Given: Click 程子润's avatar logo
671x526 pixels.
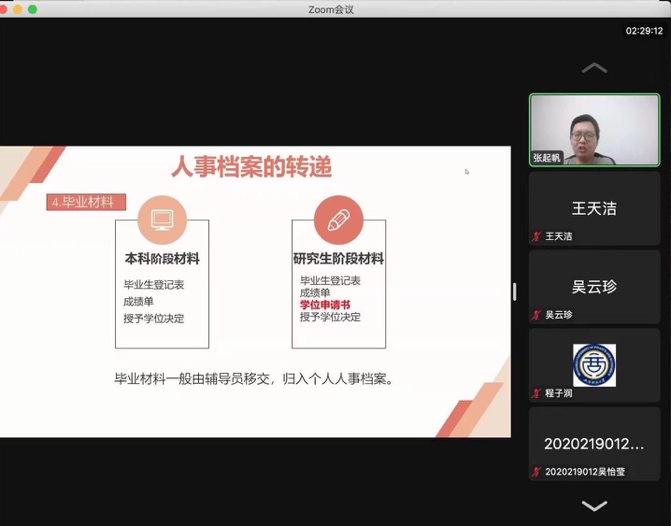Looking at the screenshot, I should 594,363.
